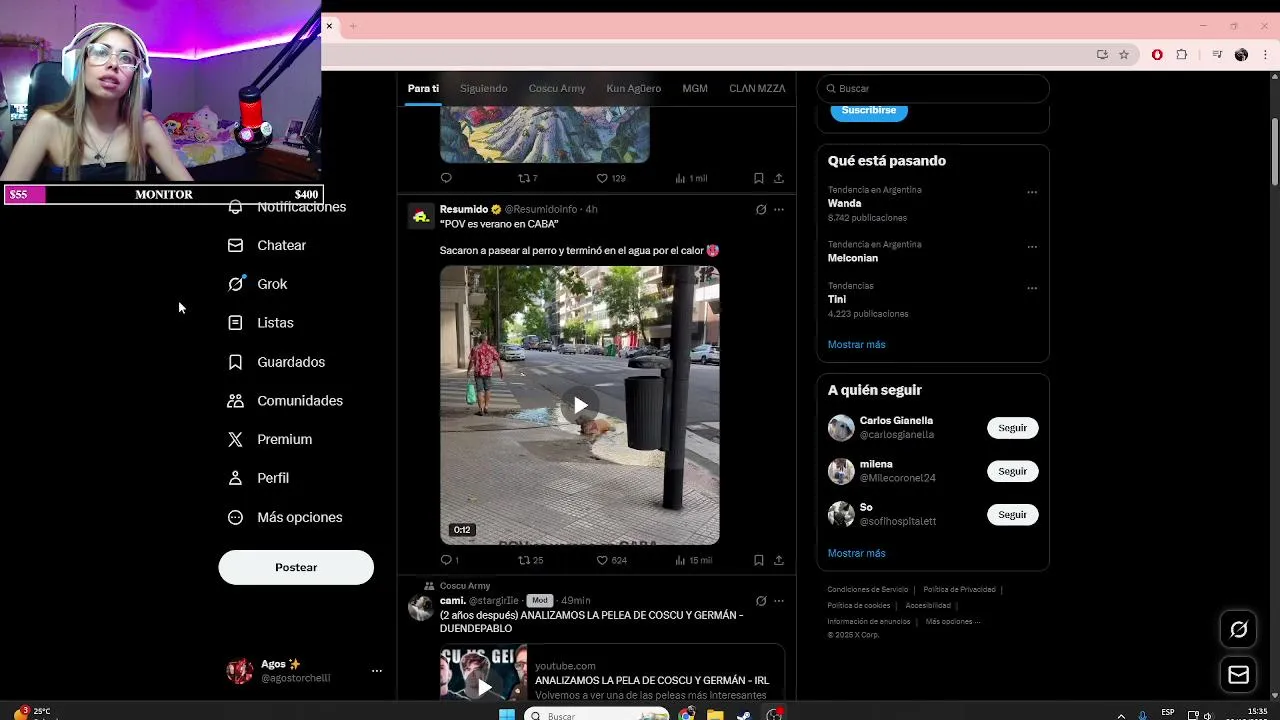Follow So @sofihospitalett

click(1013, 514)
